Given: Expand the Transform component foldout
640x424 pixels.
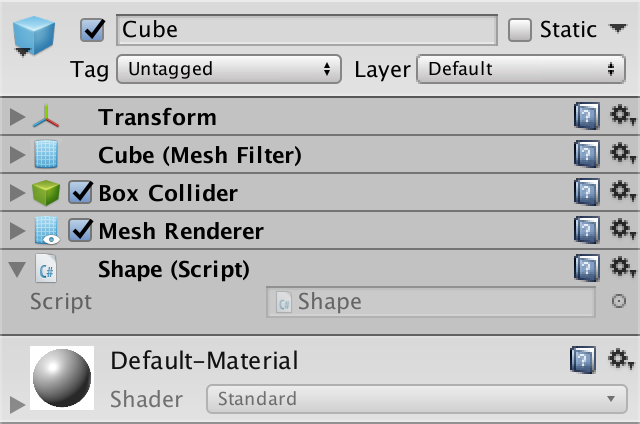Looking at the screenshot, I should 17,117.
